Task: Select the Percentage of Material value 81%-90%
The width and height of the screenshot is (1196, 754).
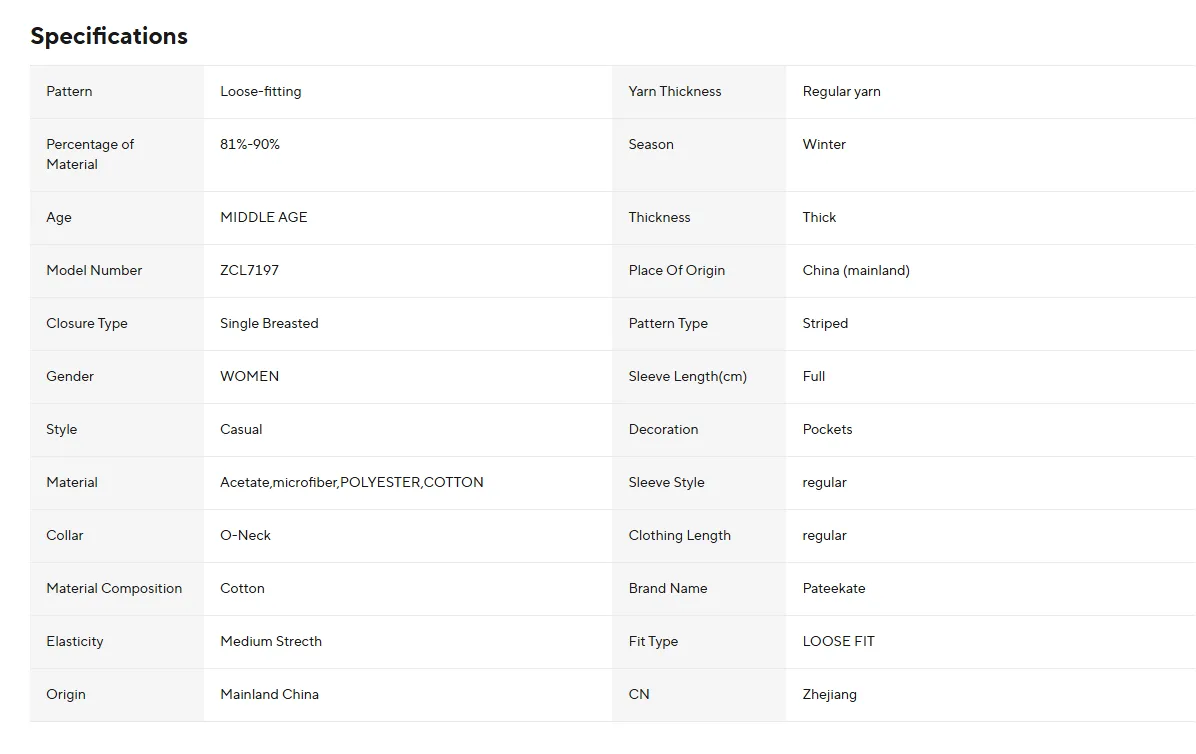Action: [x=249, y=145]
